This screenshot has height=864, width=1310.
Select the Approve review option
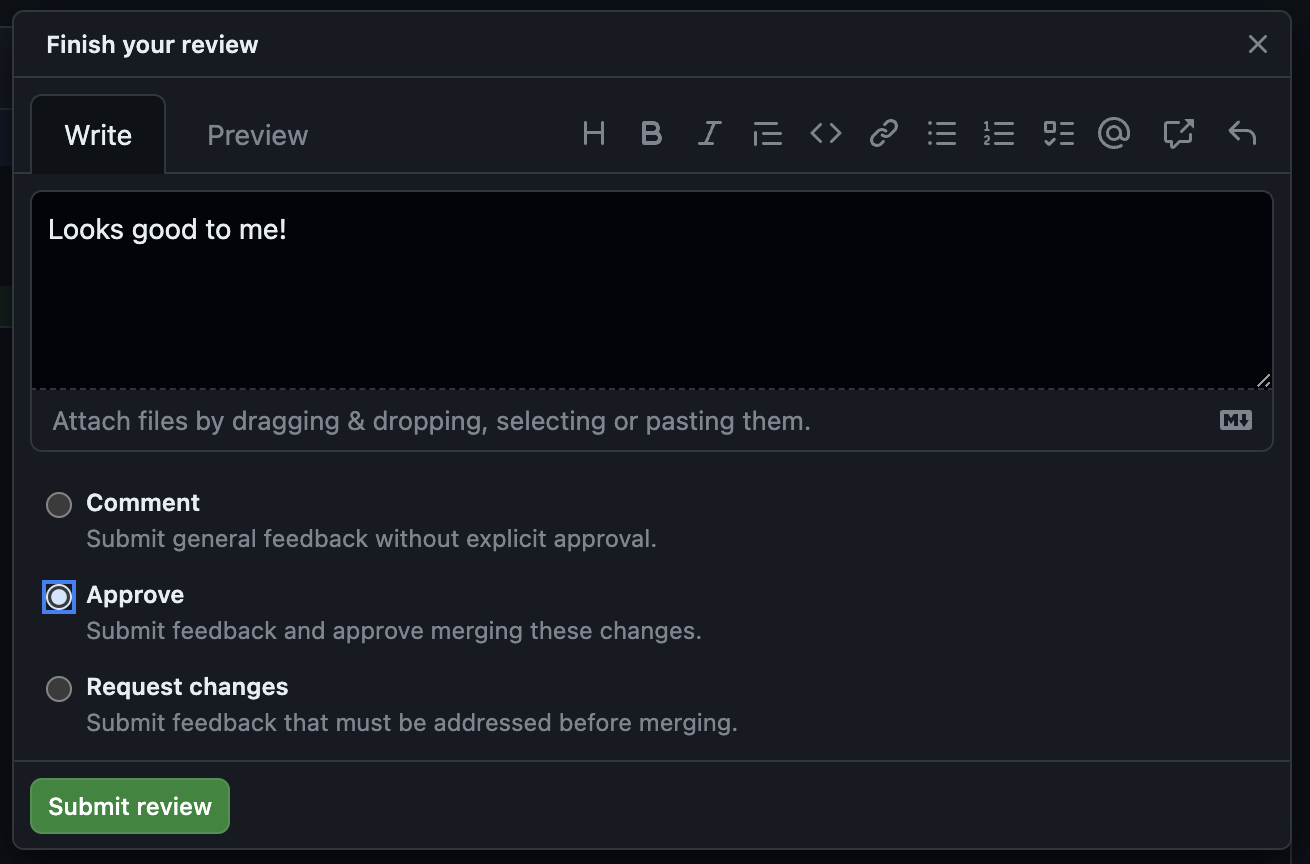pyautogui.click(x=58, y=597)
